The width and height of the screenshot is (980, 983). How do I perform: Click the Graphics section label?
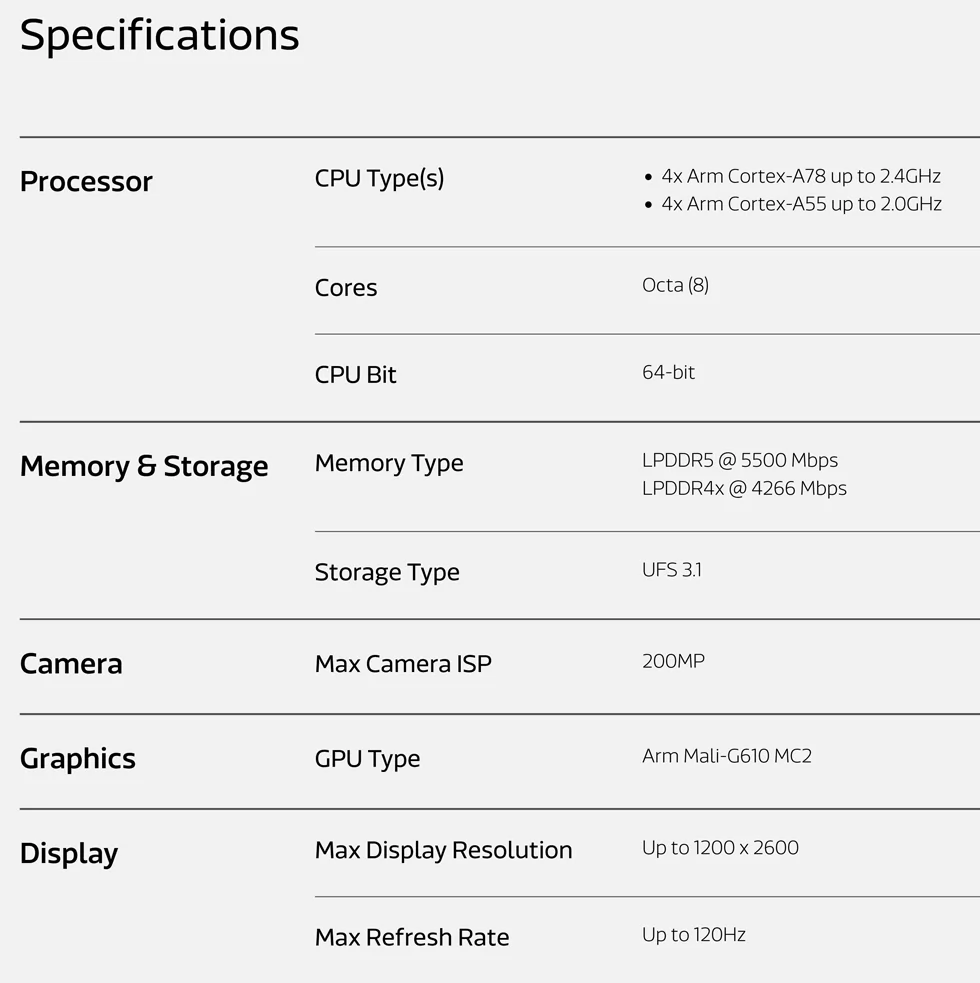(x=77, y=759)
